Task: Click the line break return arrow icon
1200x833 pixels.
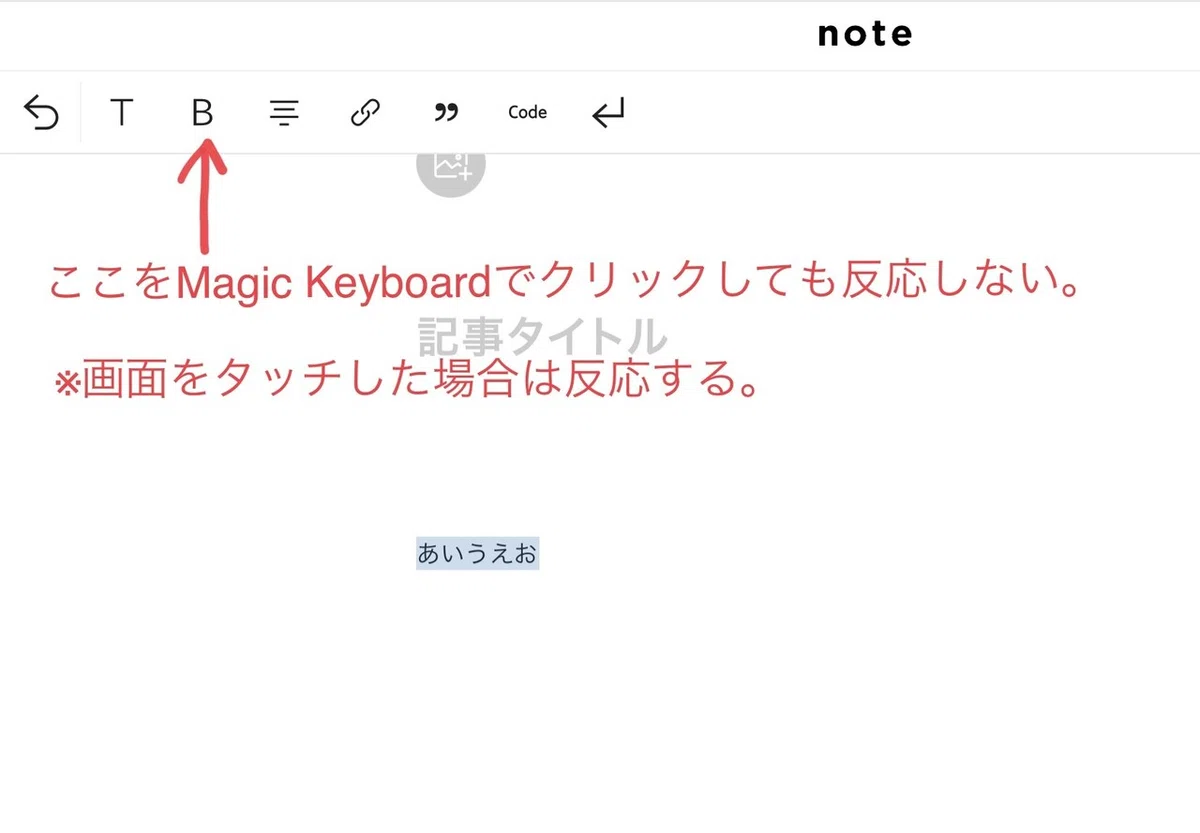Action: [608, 113]
